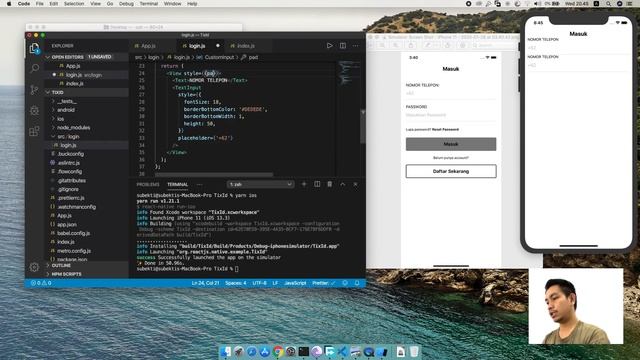The height and width of the screenshot is (360, 640).
Task: Open the Search view in the activity bar
Action: (x=35, y=68)
